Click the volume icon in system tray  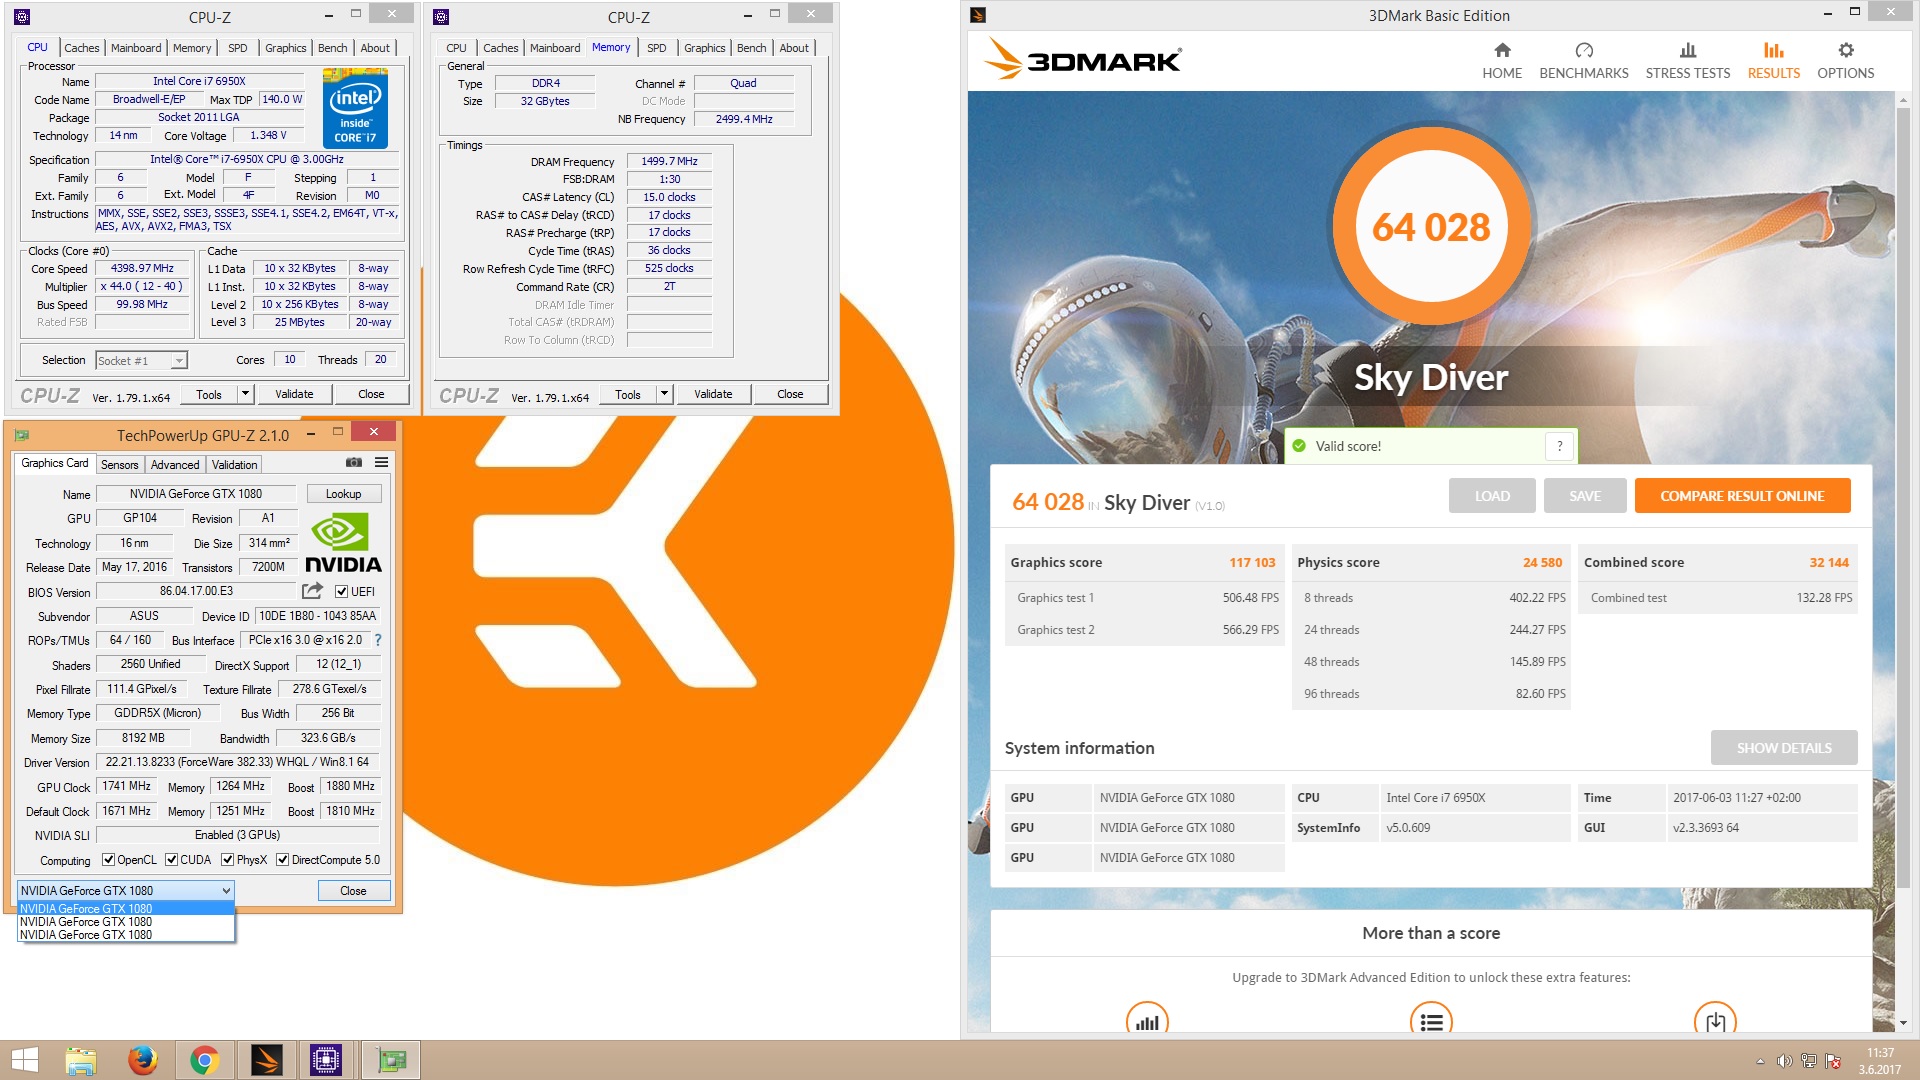point(1784,1061)
